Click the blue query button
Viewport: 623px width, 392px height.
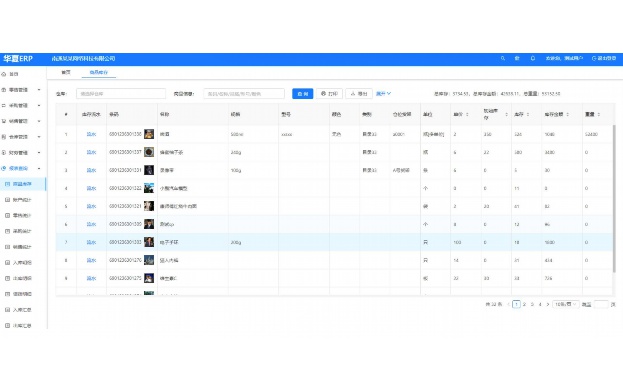pyautogui.click(x=303, y=94)
